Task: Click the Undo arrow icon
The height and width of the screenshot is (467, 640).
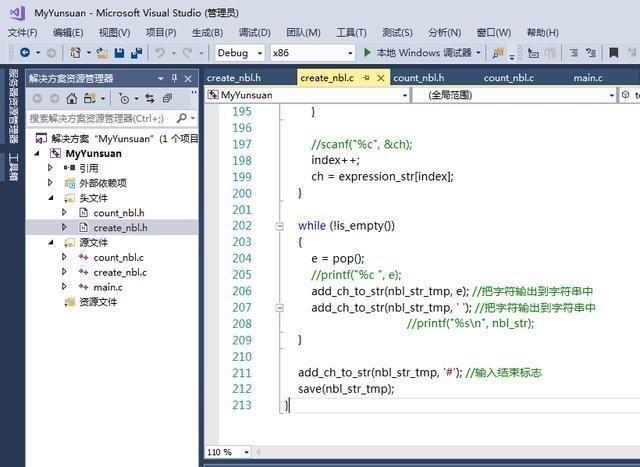Action: (x=160, y=53)
